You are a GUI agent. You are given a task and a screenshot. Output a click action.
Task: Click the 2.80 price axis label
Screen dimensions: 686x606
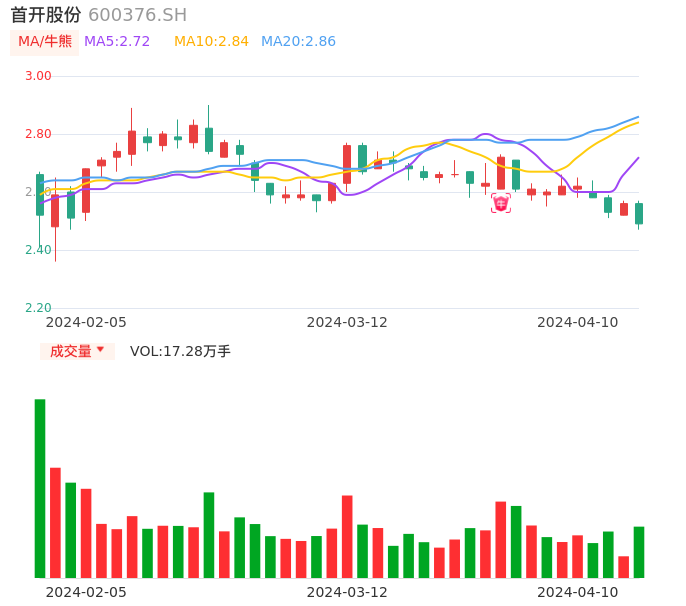38,134
